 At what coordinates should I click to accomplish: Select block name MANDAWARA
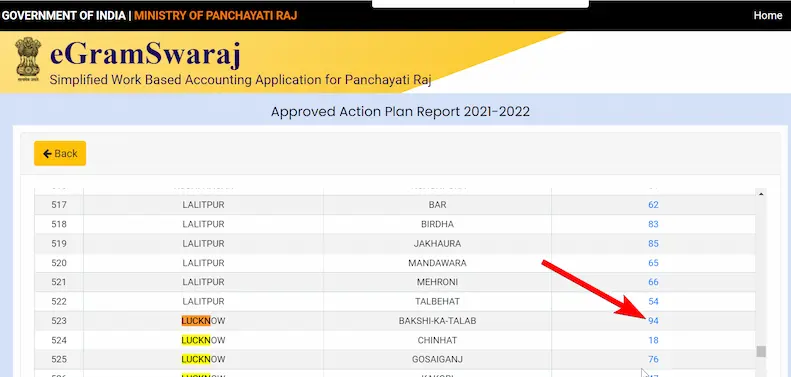(x=437, y=263)
